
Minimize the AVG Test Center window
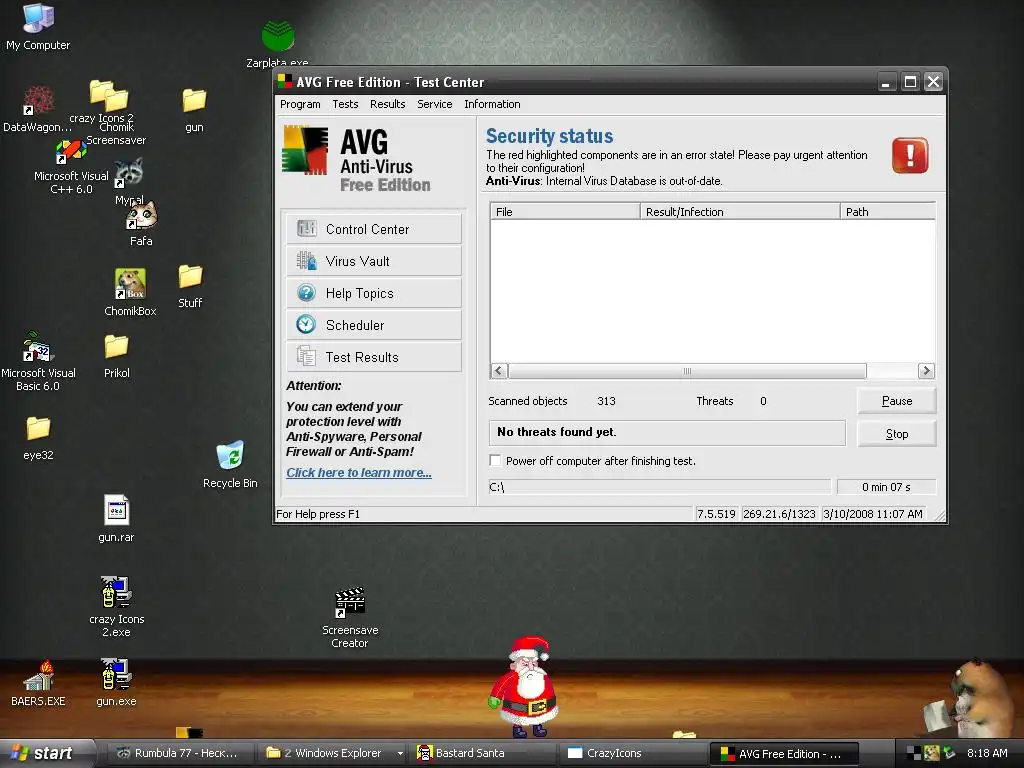(x=886, y=82)
